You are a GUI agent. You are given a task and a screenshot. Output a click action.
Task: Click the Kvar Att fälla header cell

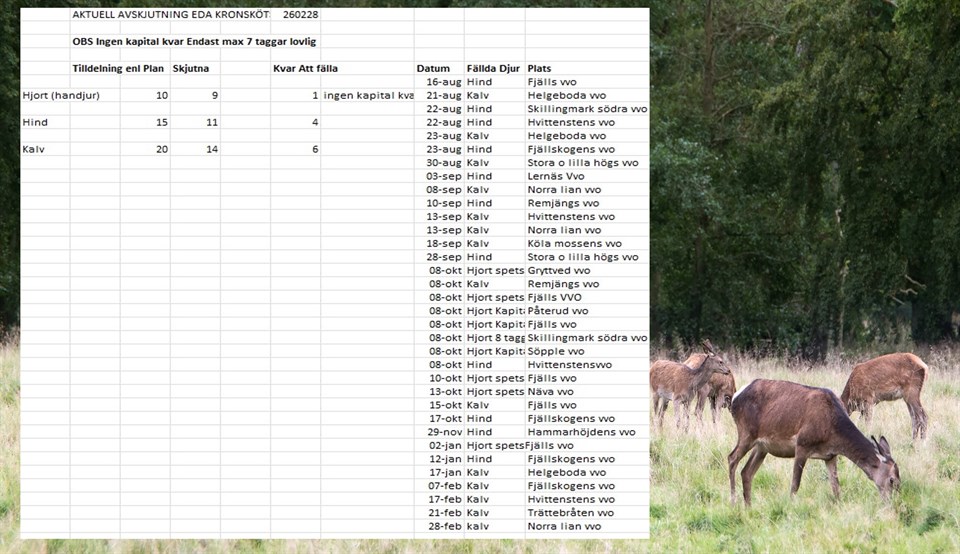pos(305,68)
